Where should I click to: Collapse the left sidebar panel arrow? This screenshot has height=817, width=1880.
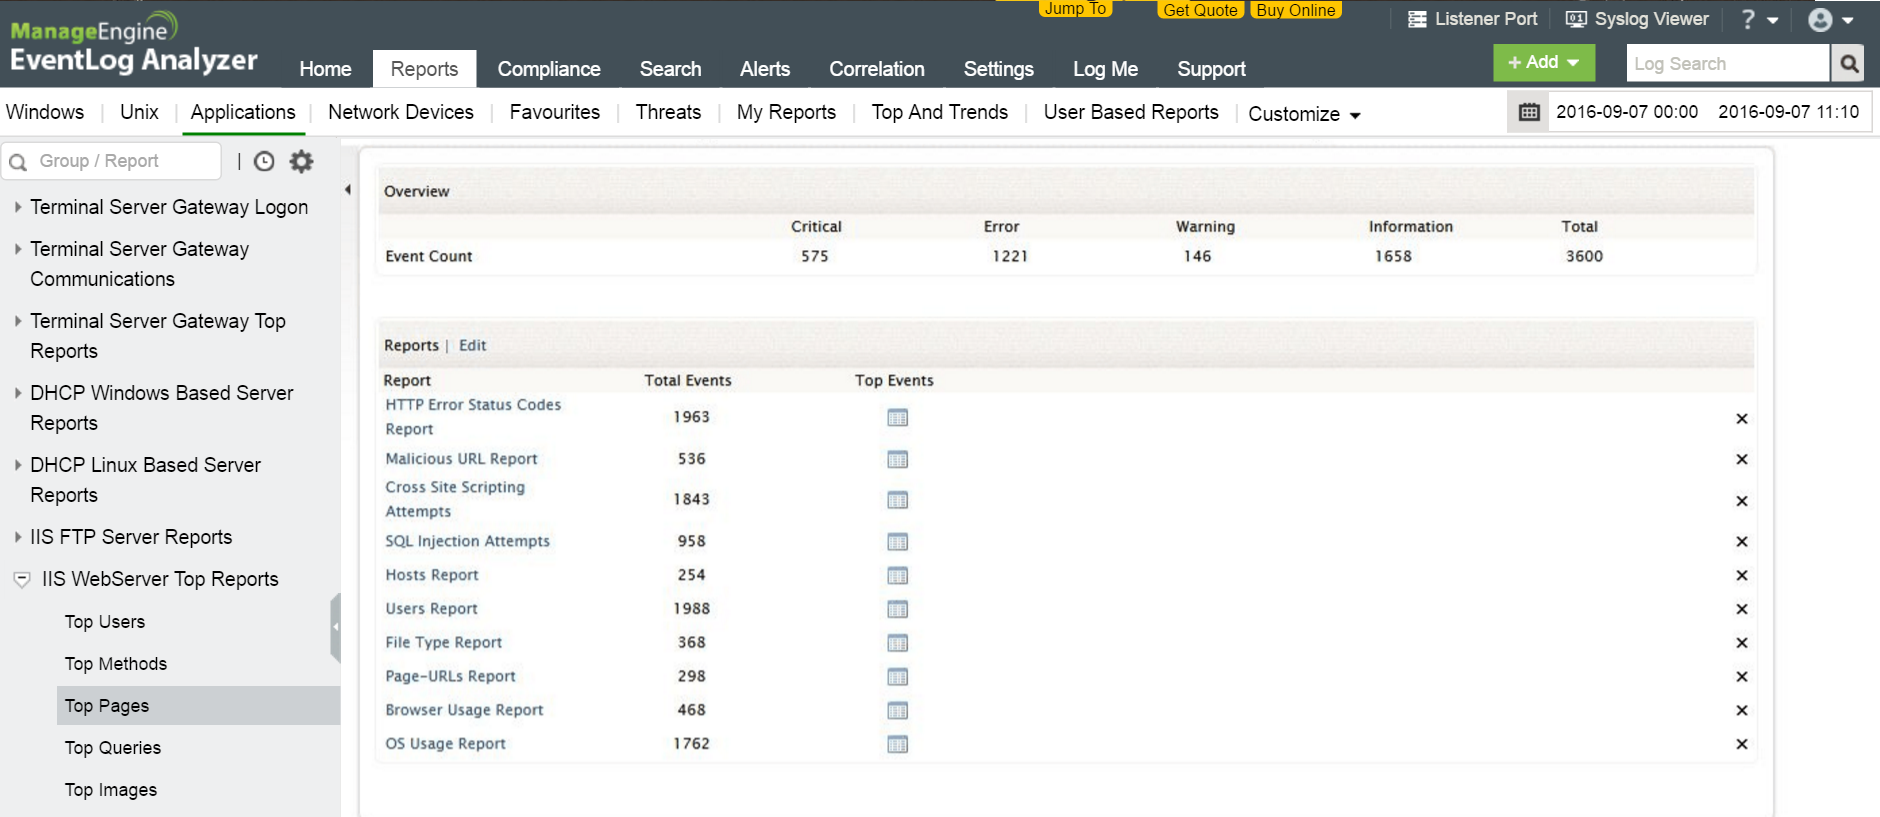click(347, 190)
